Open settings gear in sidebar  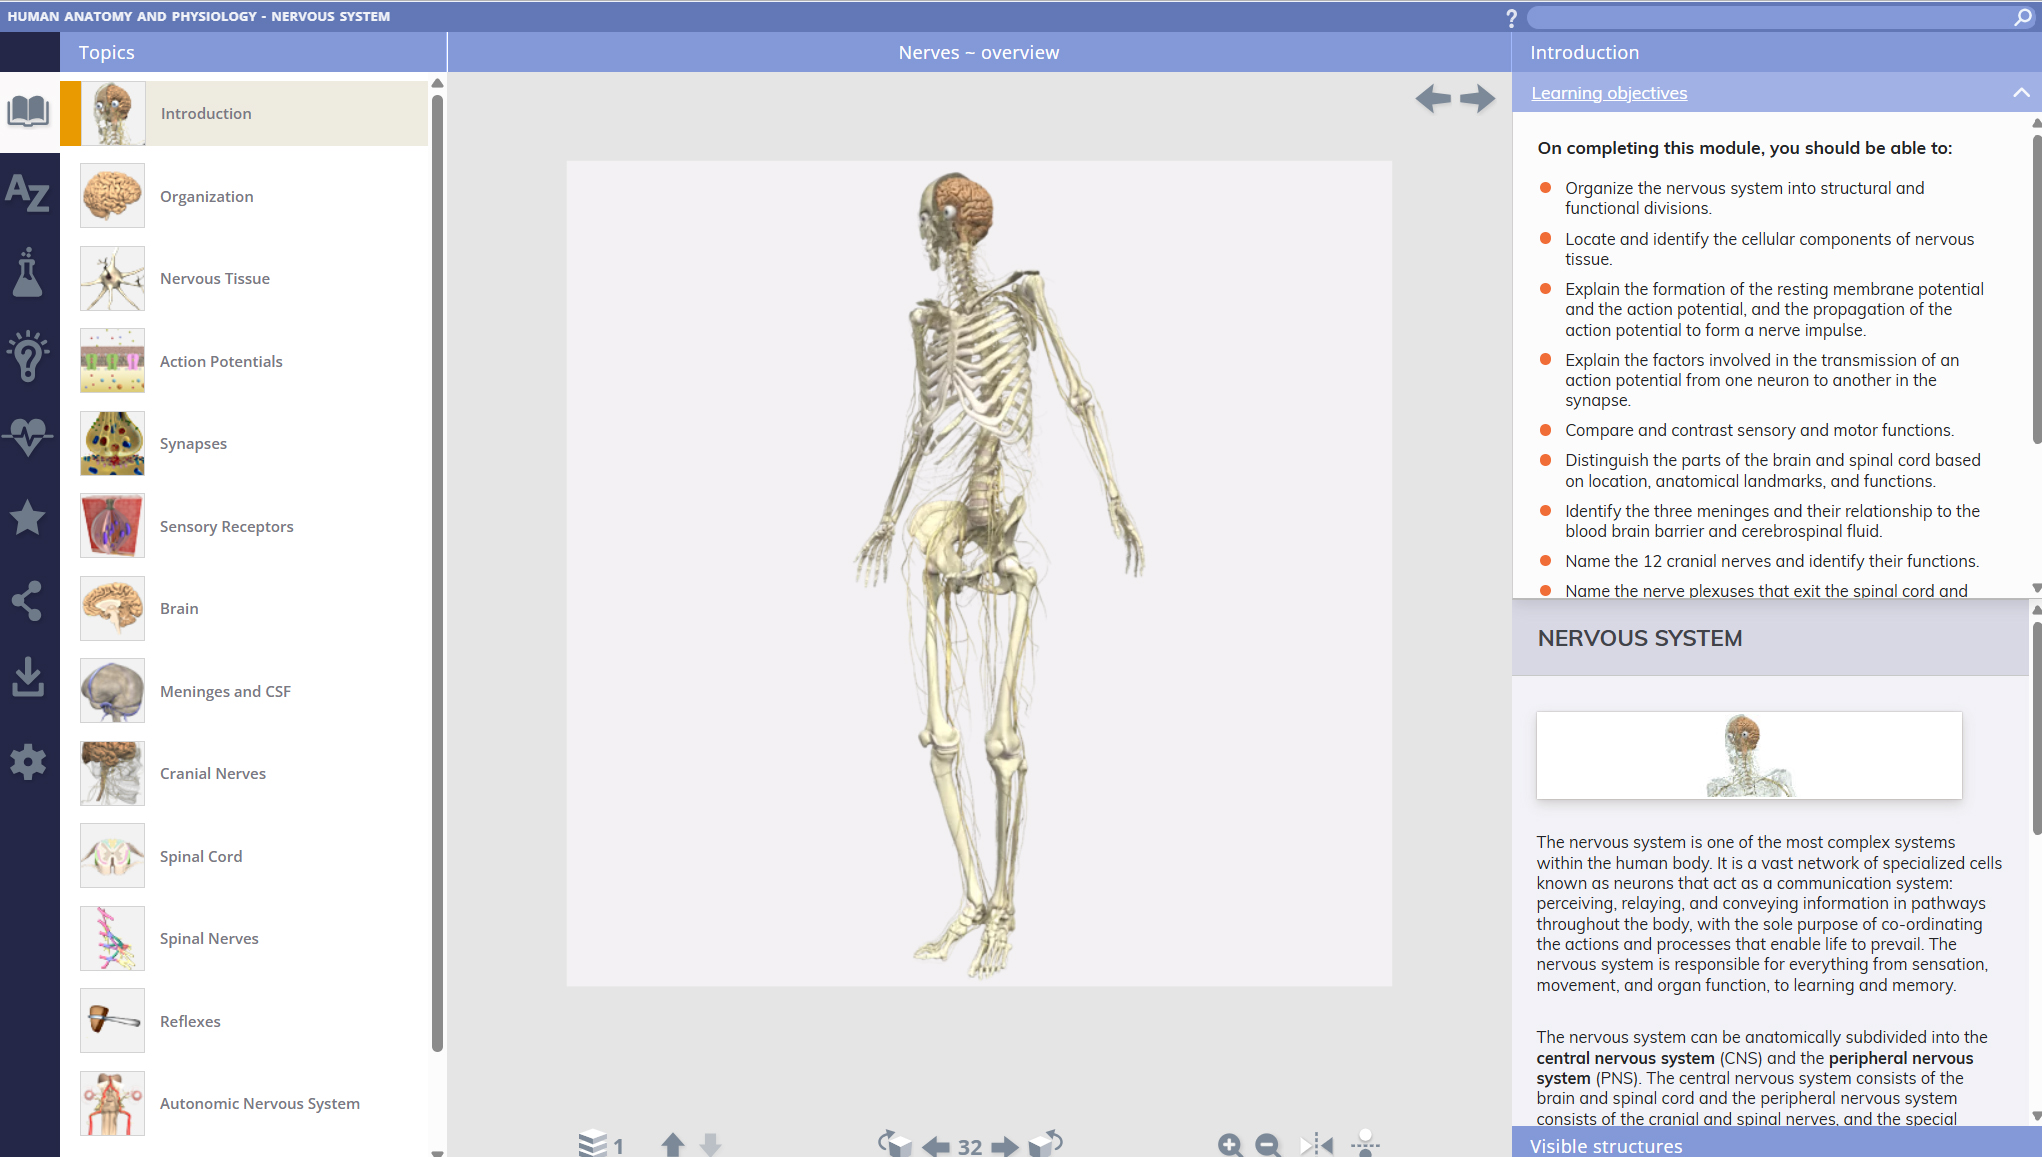(x=28, y=762)
